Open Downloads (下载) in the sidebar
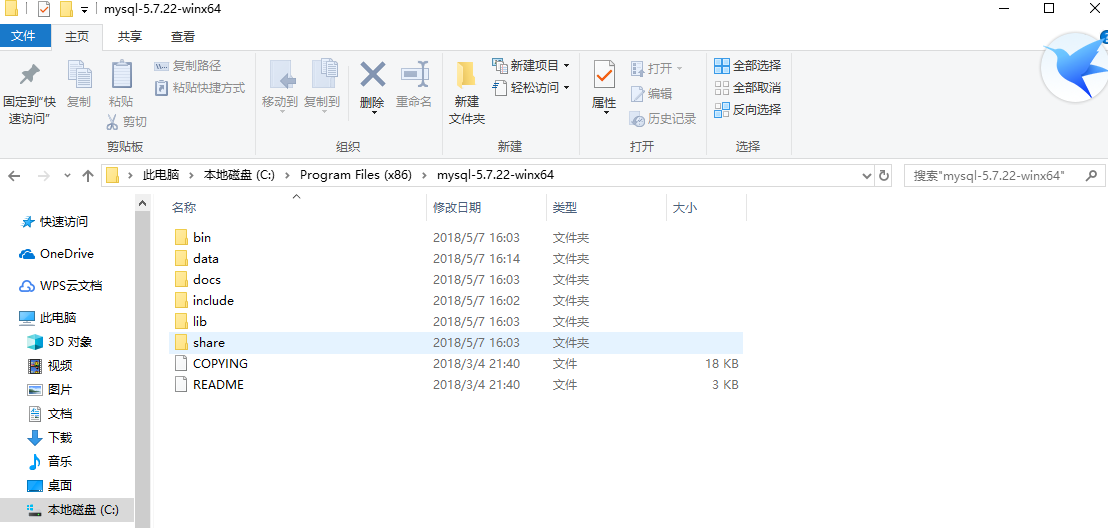1108x528 pixels. 49,438
